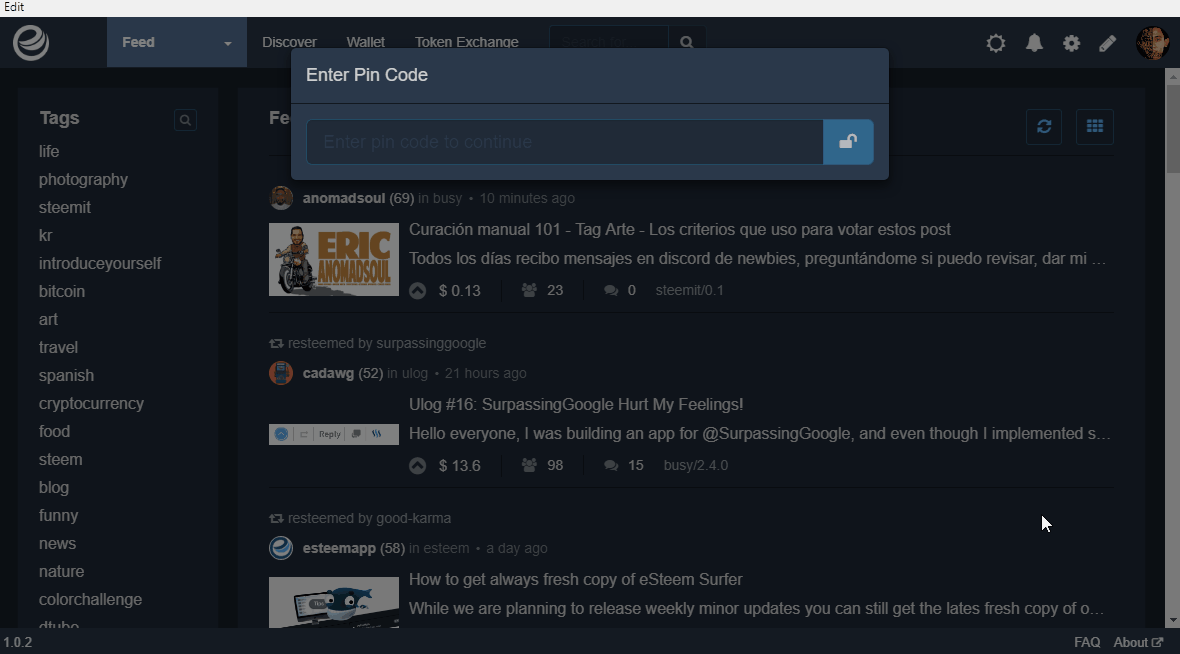Open Ulog #16 SurpassingGoogle post title
The width and height of the screenshot is (1180, 654).
[x=576, y=404]
